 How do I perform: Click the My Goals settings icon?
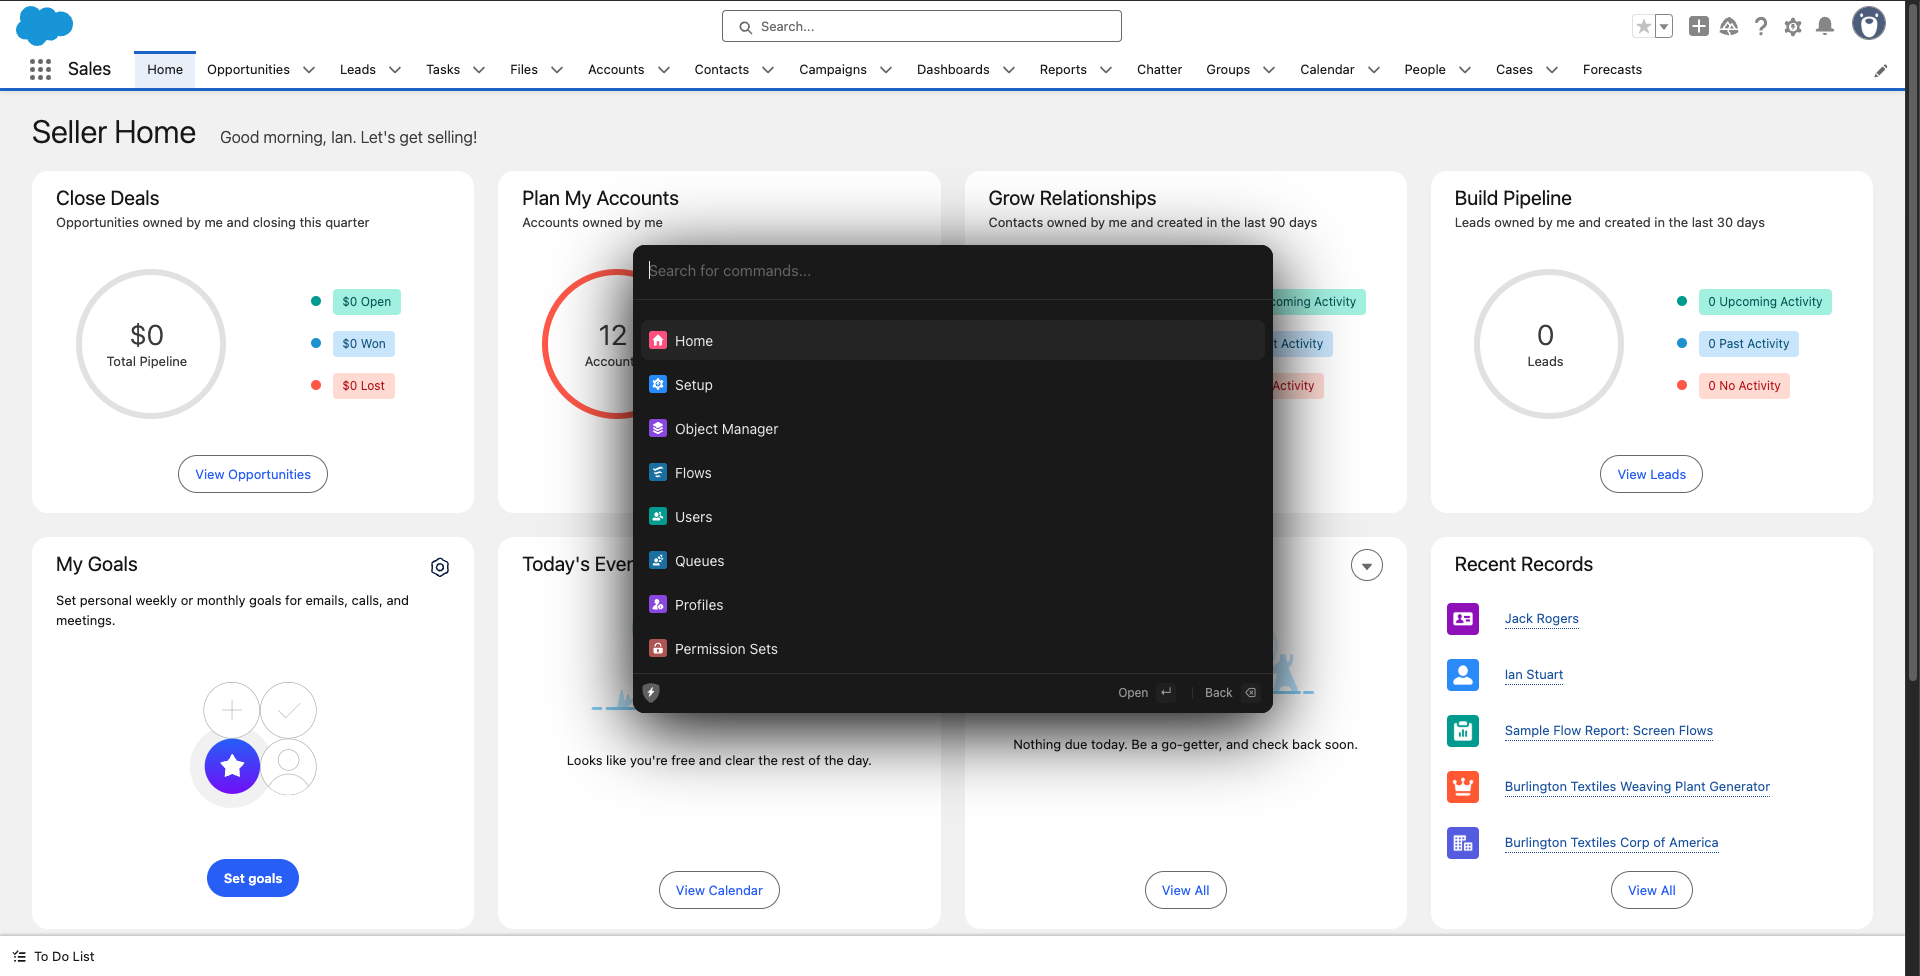coord(440,567)
